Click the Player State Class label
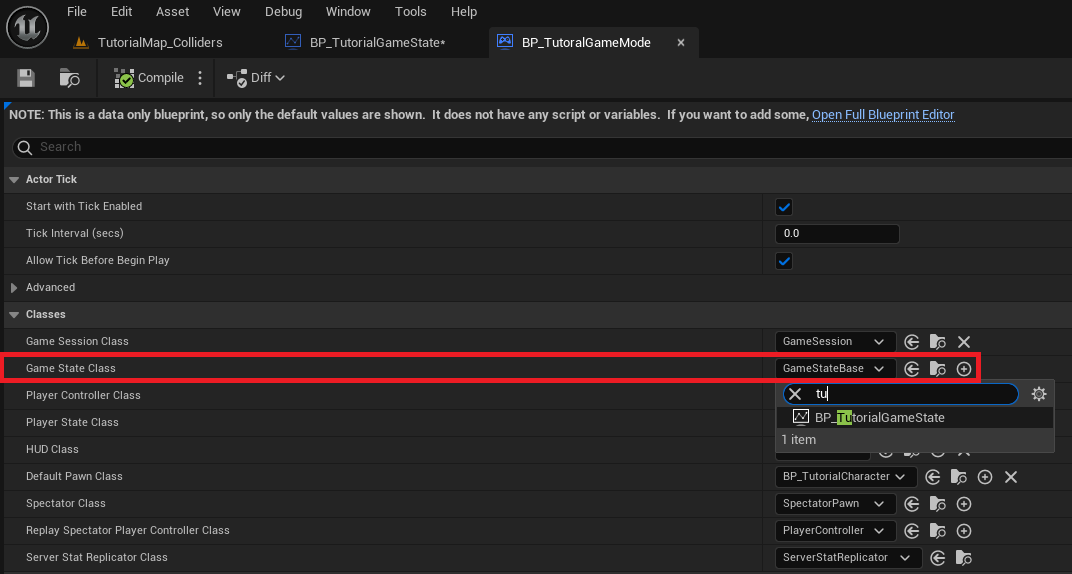The height and width of the screenshot is (574, 1072). tap(72, 422)
